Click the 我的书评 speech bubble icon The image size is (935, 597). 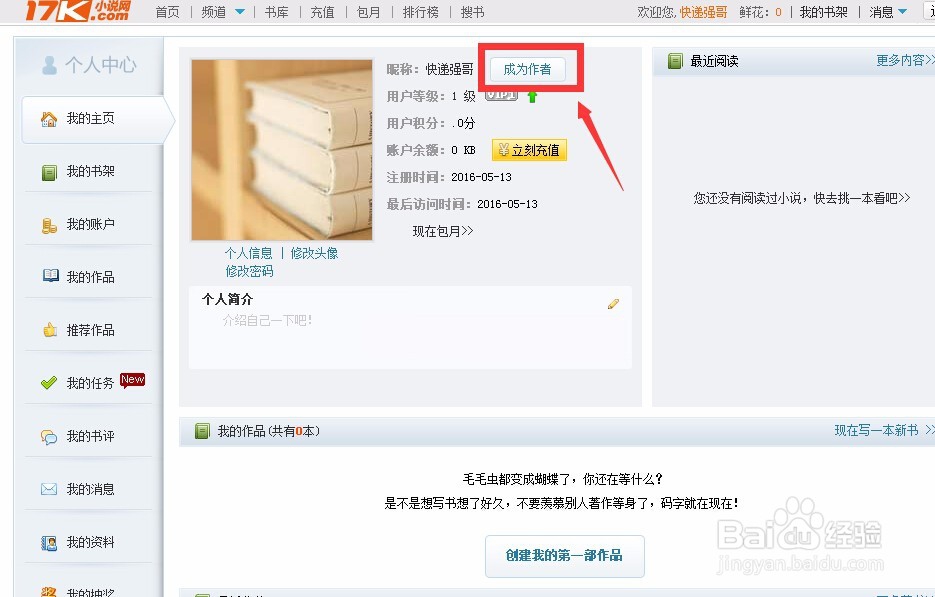click(49, 437)
